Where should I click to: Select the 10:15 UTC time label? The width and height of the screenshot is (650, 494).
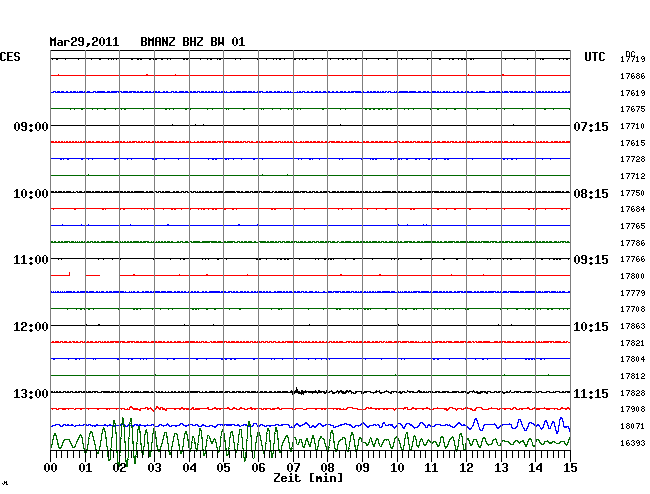591,327
